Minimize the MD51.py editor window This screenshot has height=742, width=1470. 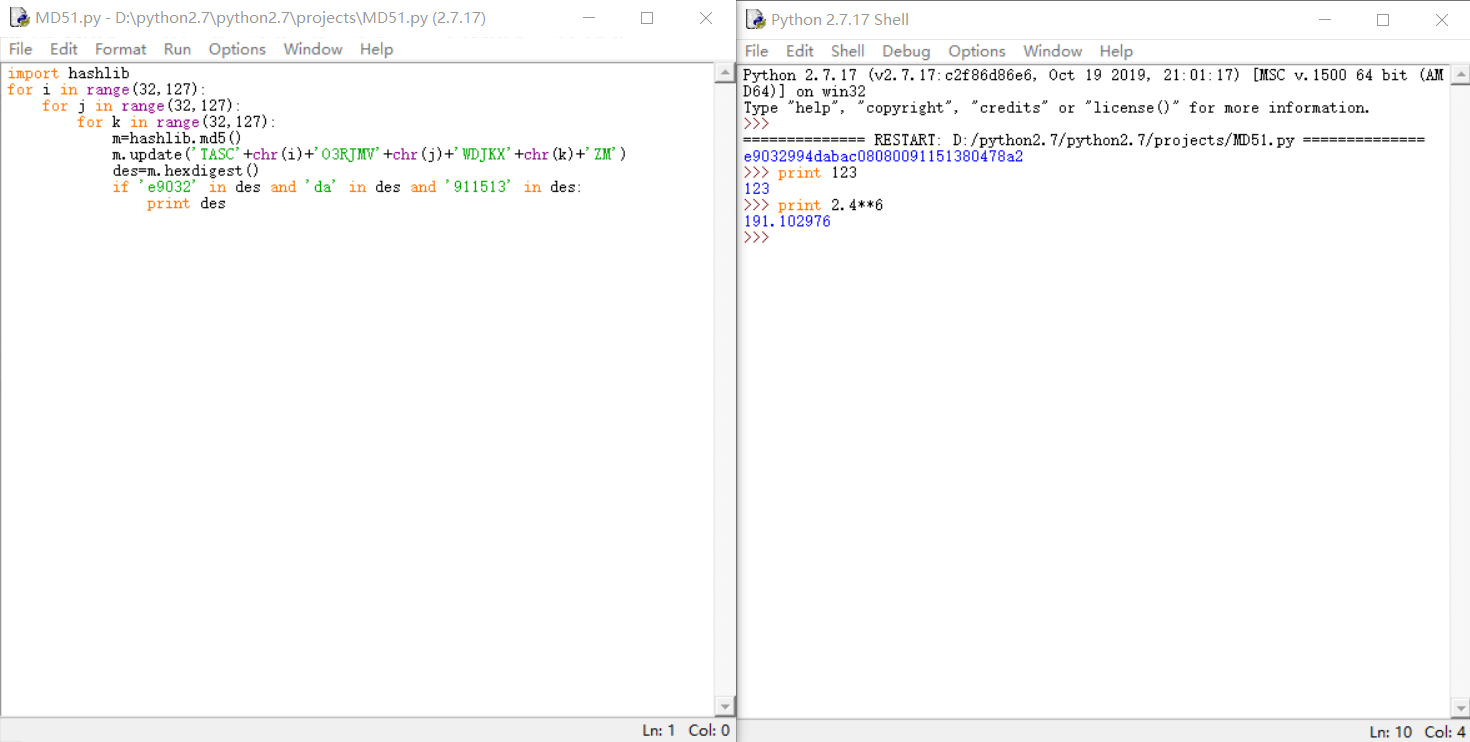(x=588, y=18)
